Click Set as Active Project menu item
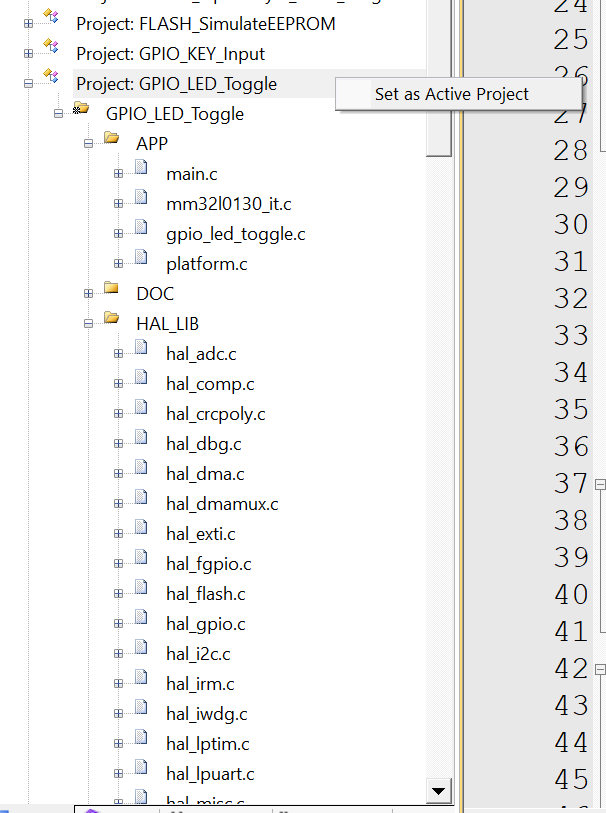 coord(451,95)
